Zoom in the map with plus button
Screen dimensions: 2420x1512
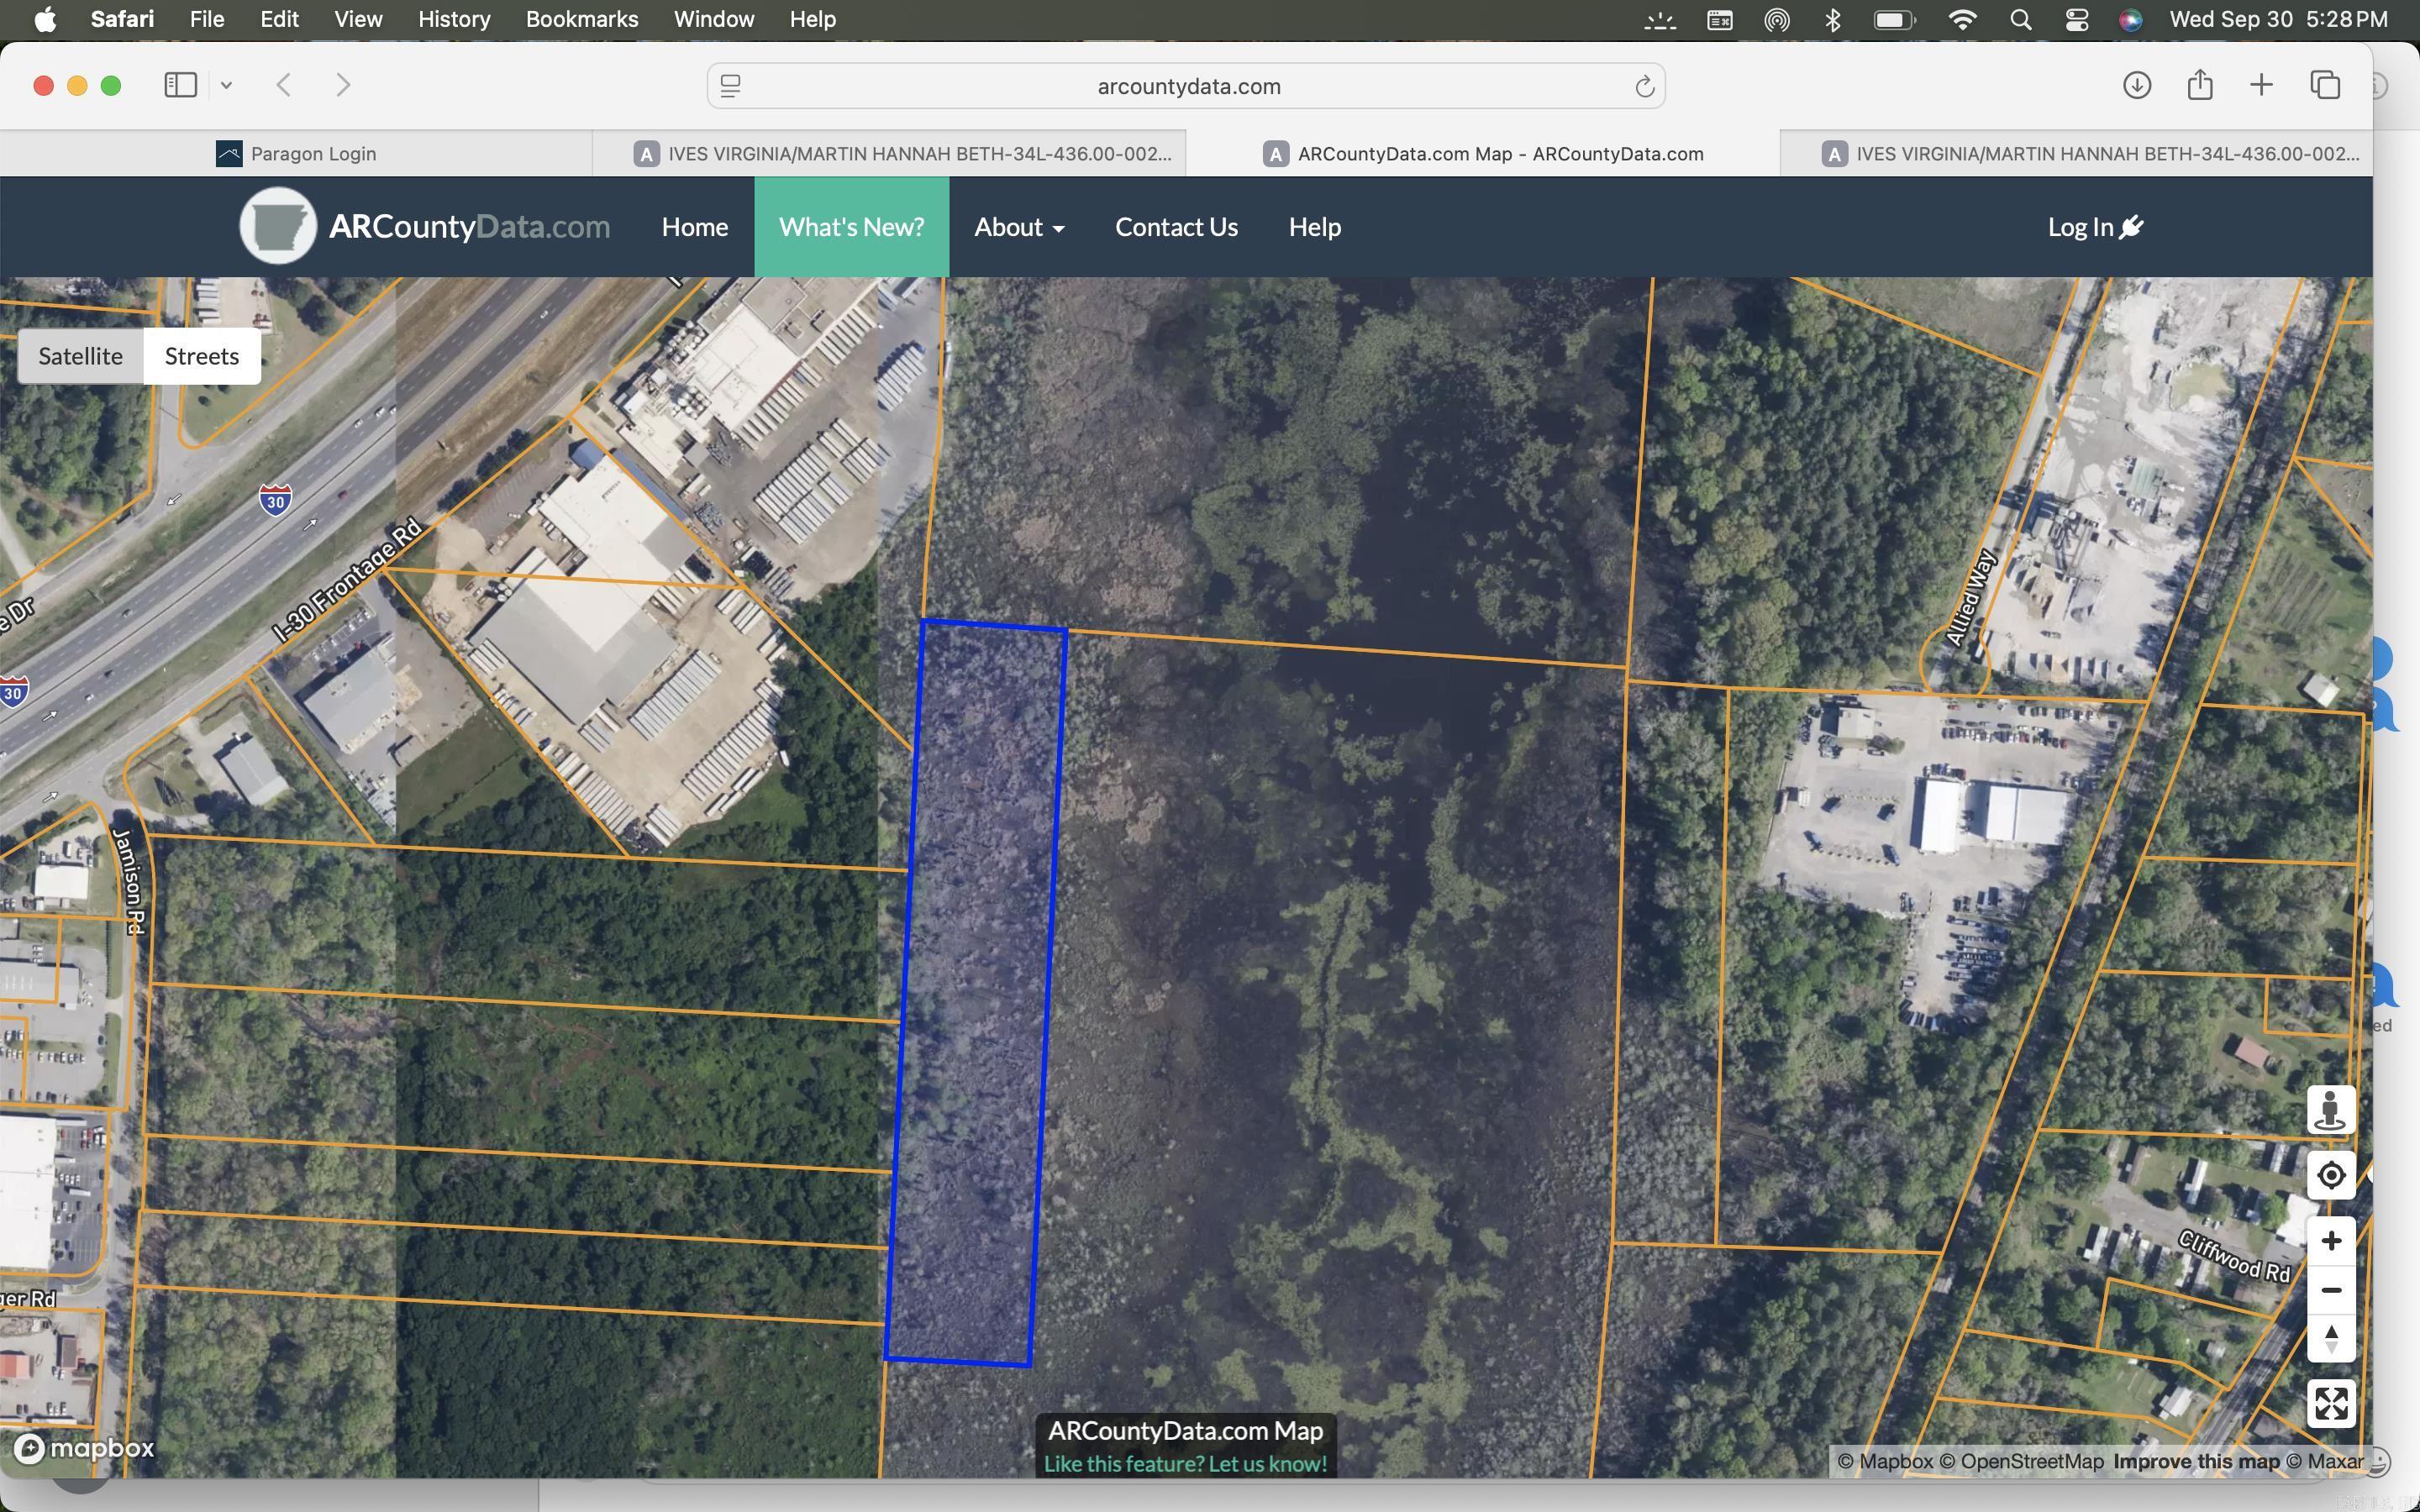2330,1241
